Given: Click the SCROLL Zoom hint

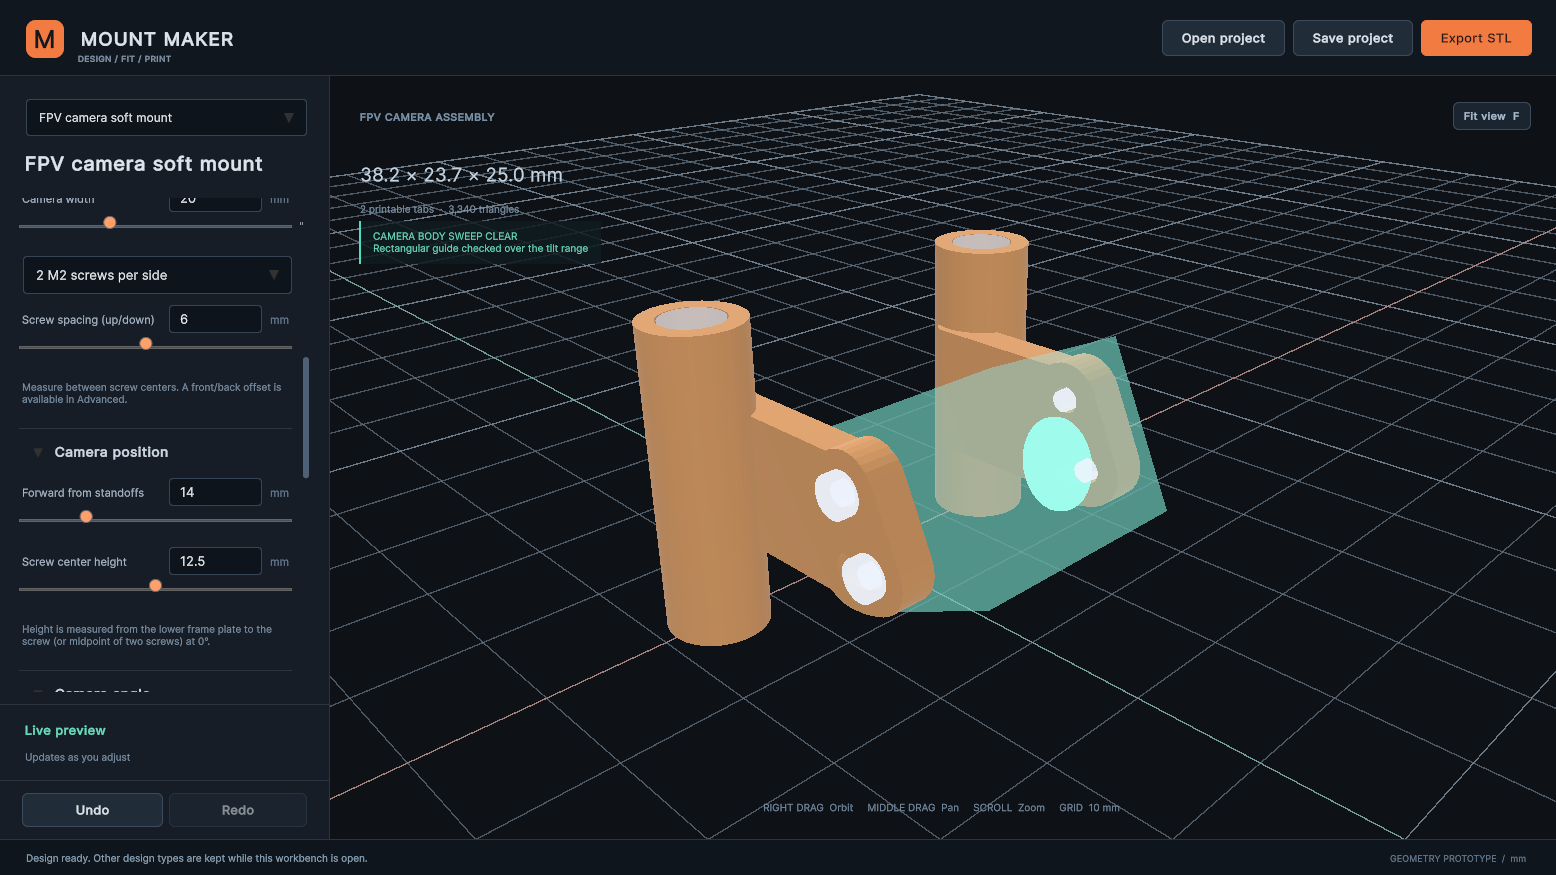Looking at the screenshot, I should [x=1009, y=807].
